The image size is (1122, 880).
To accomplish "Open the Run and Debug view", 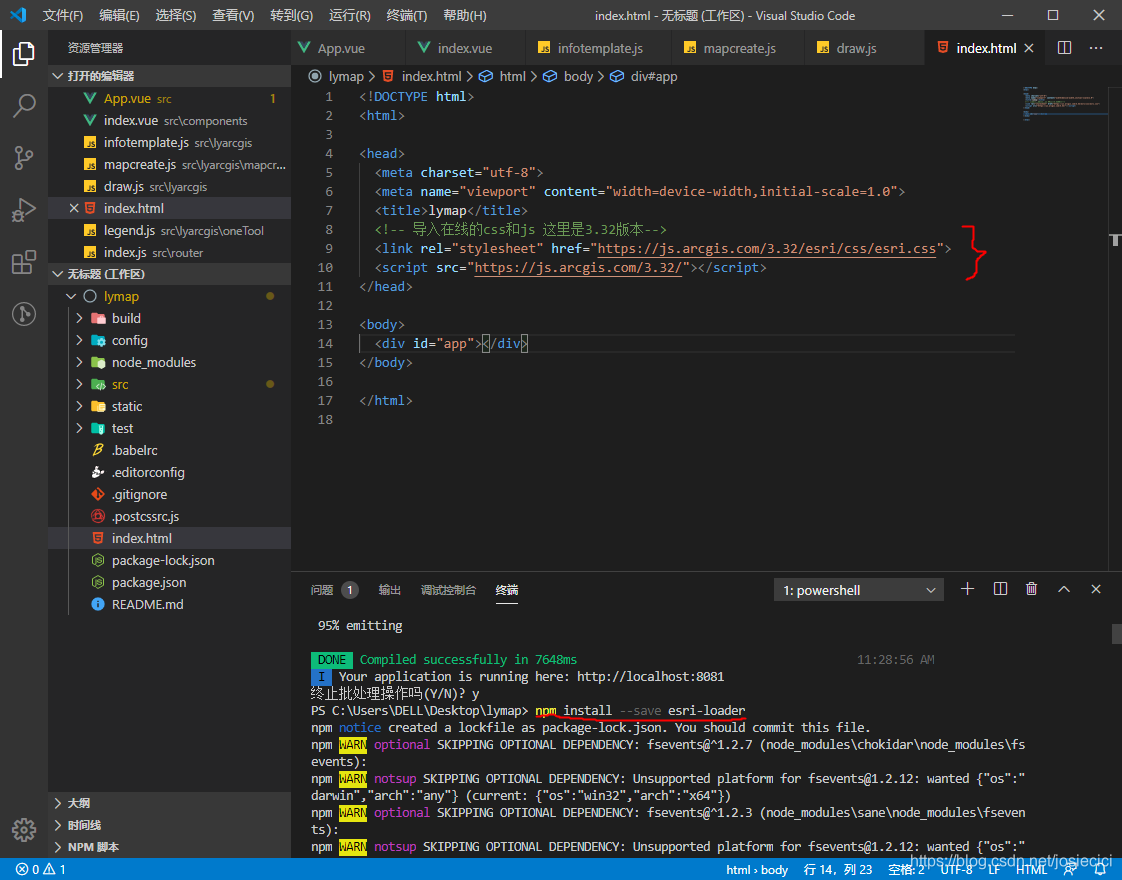I will coord(24,210).
